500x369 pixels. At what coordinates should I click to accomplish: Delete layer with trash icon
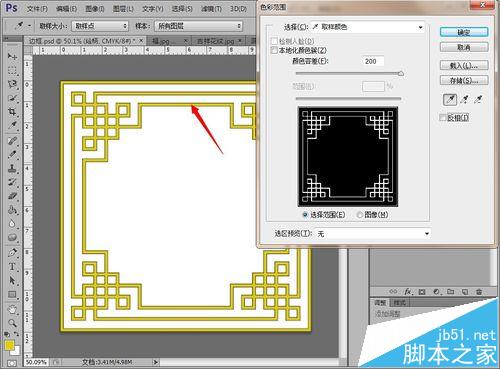[x=479, y=292]
